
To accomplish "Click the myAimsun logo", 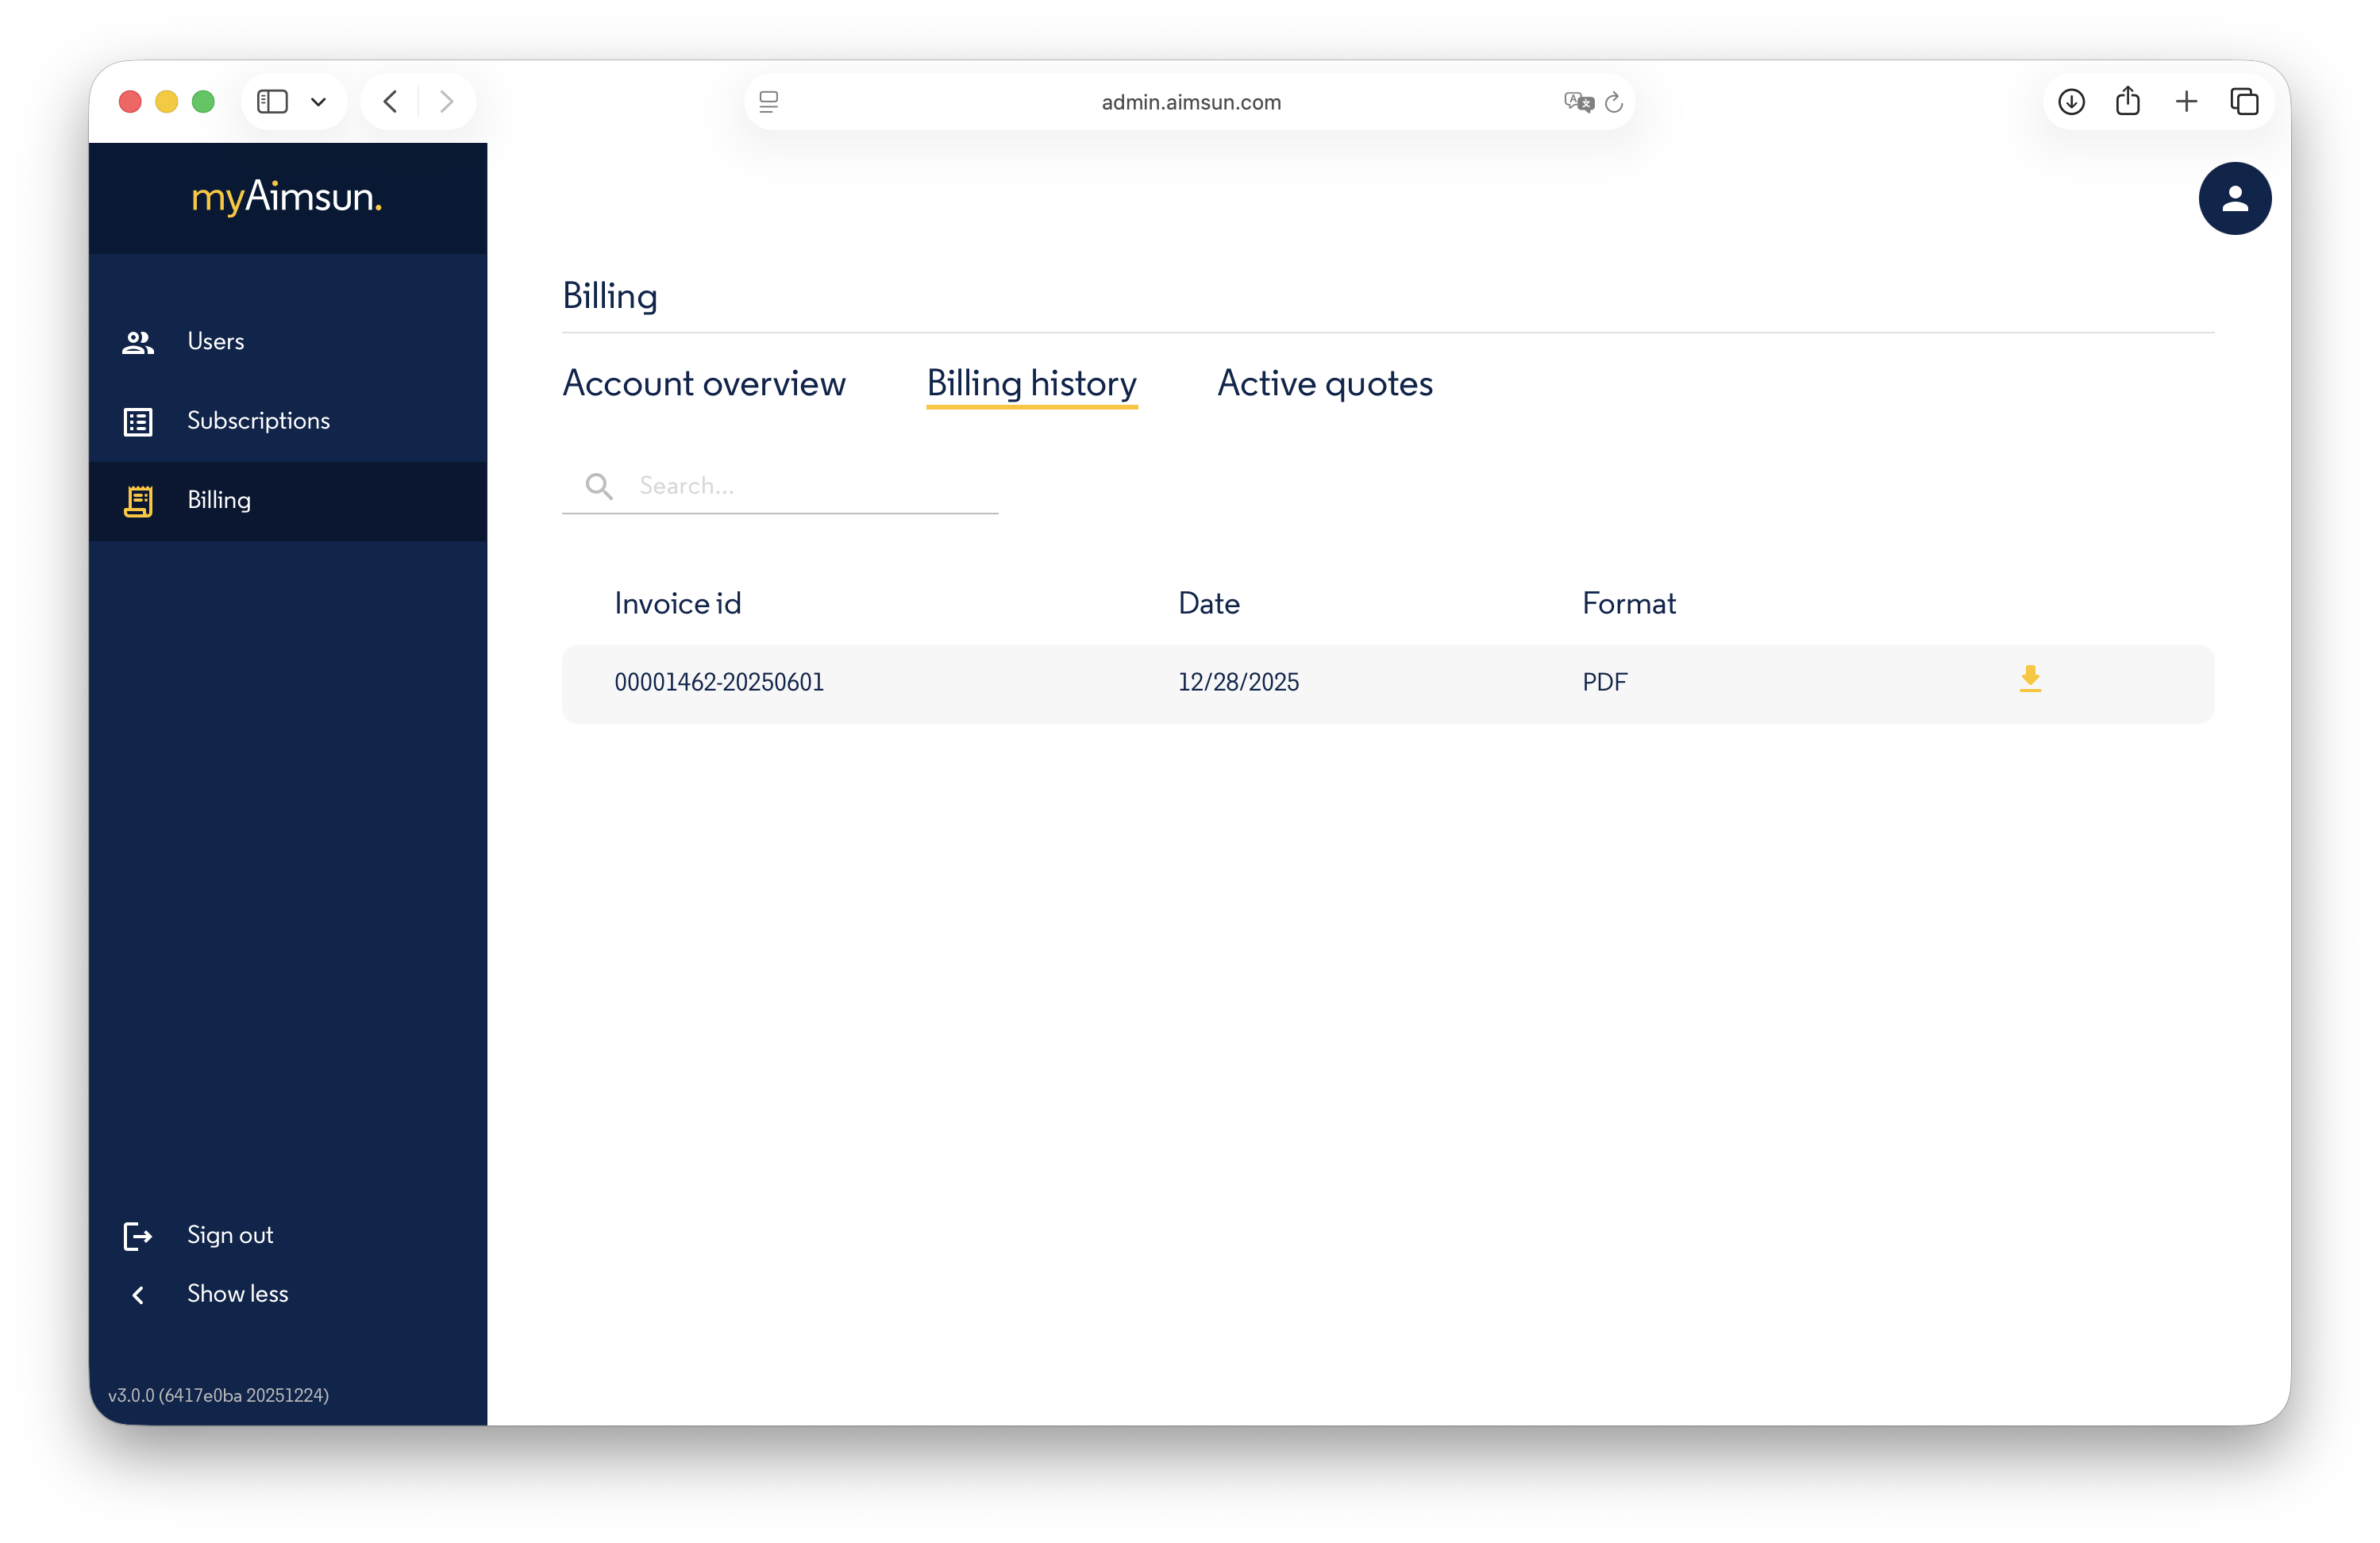I will click(x=287, y=197).
